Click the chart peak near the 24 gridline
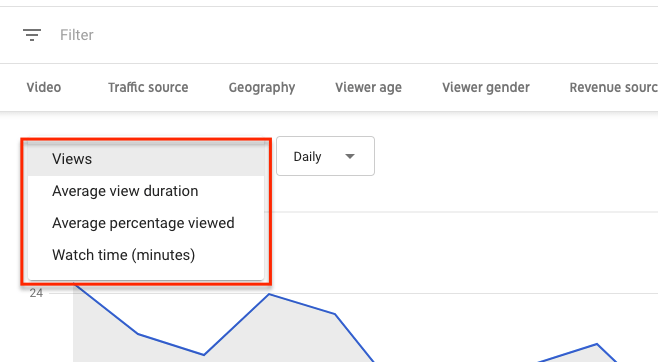The width and height of the screenshot is (658, 362). coord(269,294)
